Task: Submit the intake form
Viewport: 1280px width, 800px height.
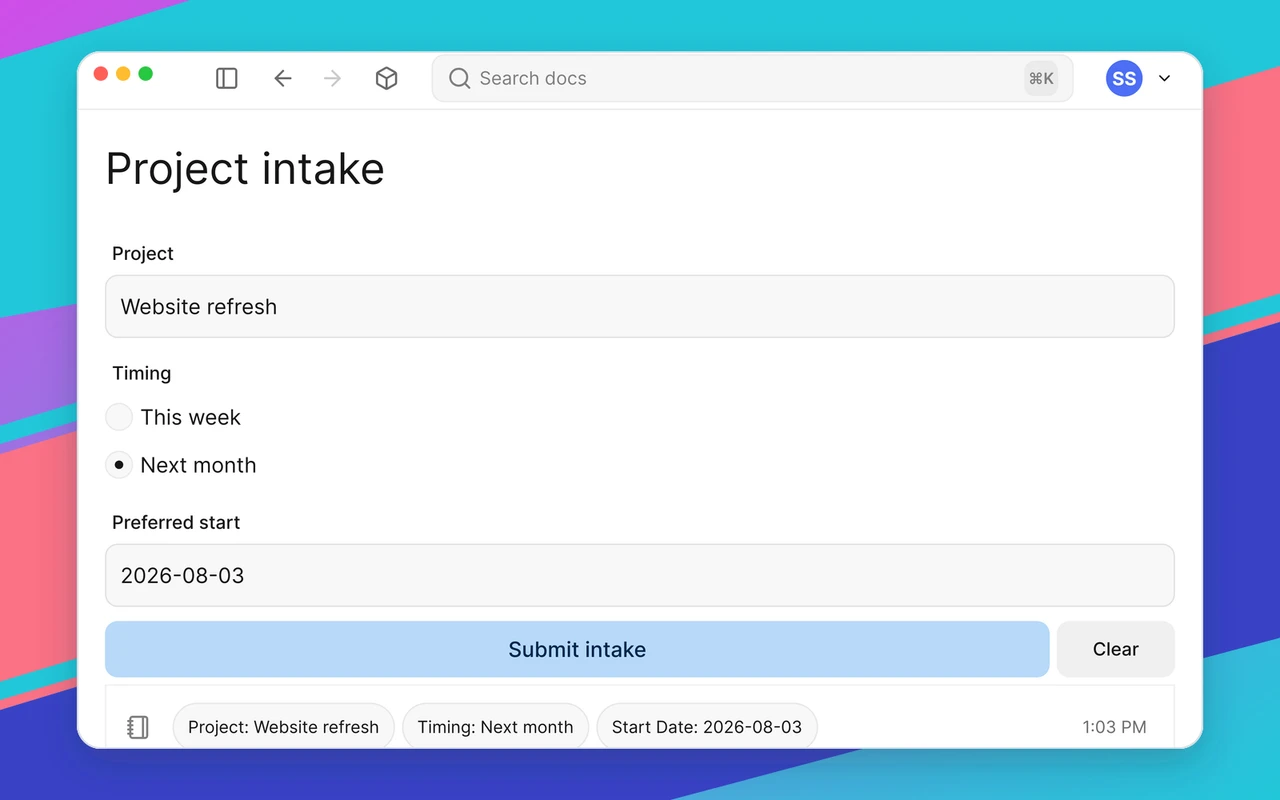Action: 577,649
